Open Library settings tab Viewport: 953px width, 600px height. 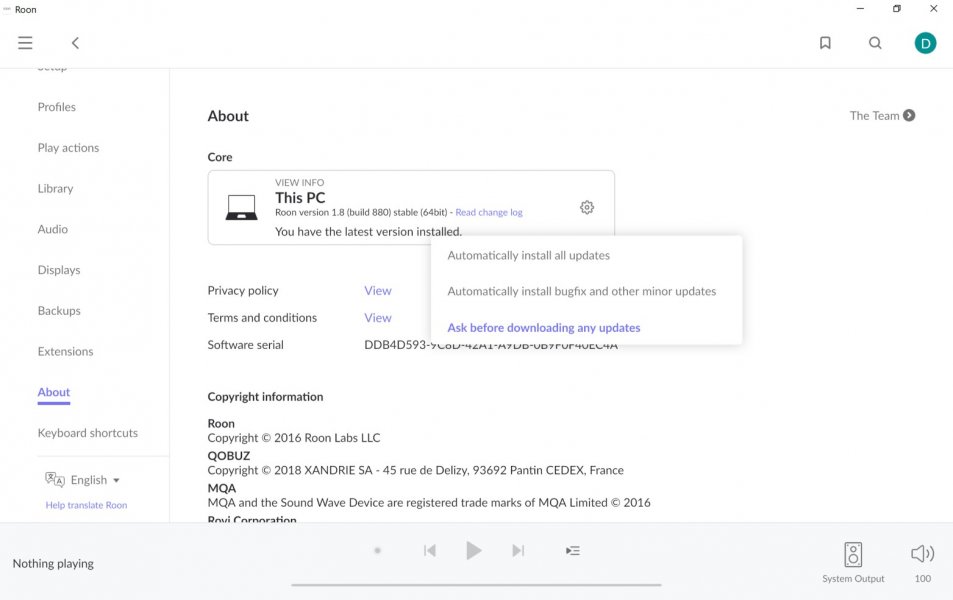pos(55,188)
